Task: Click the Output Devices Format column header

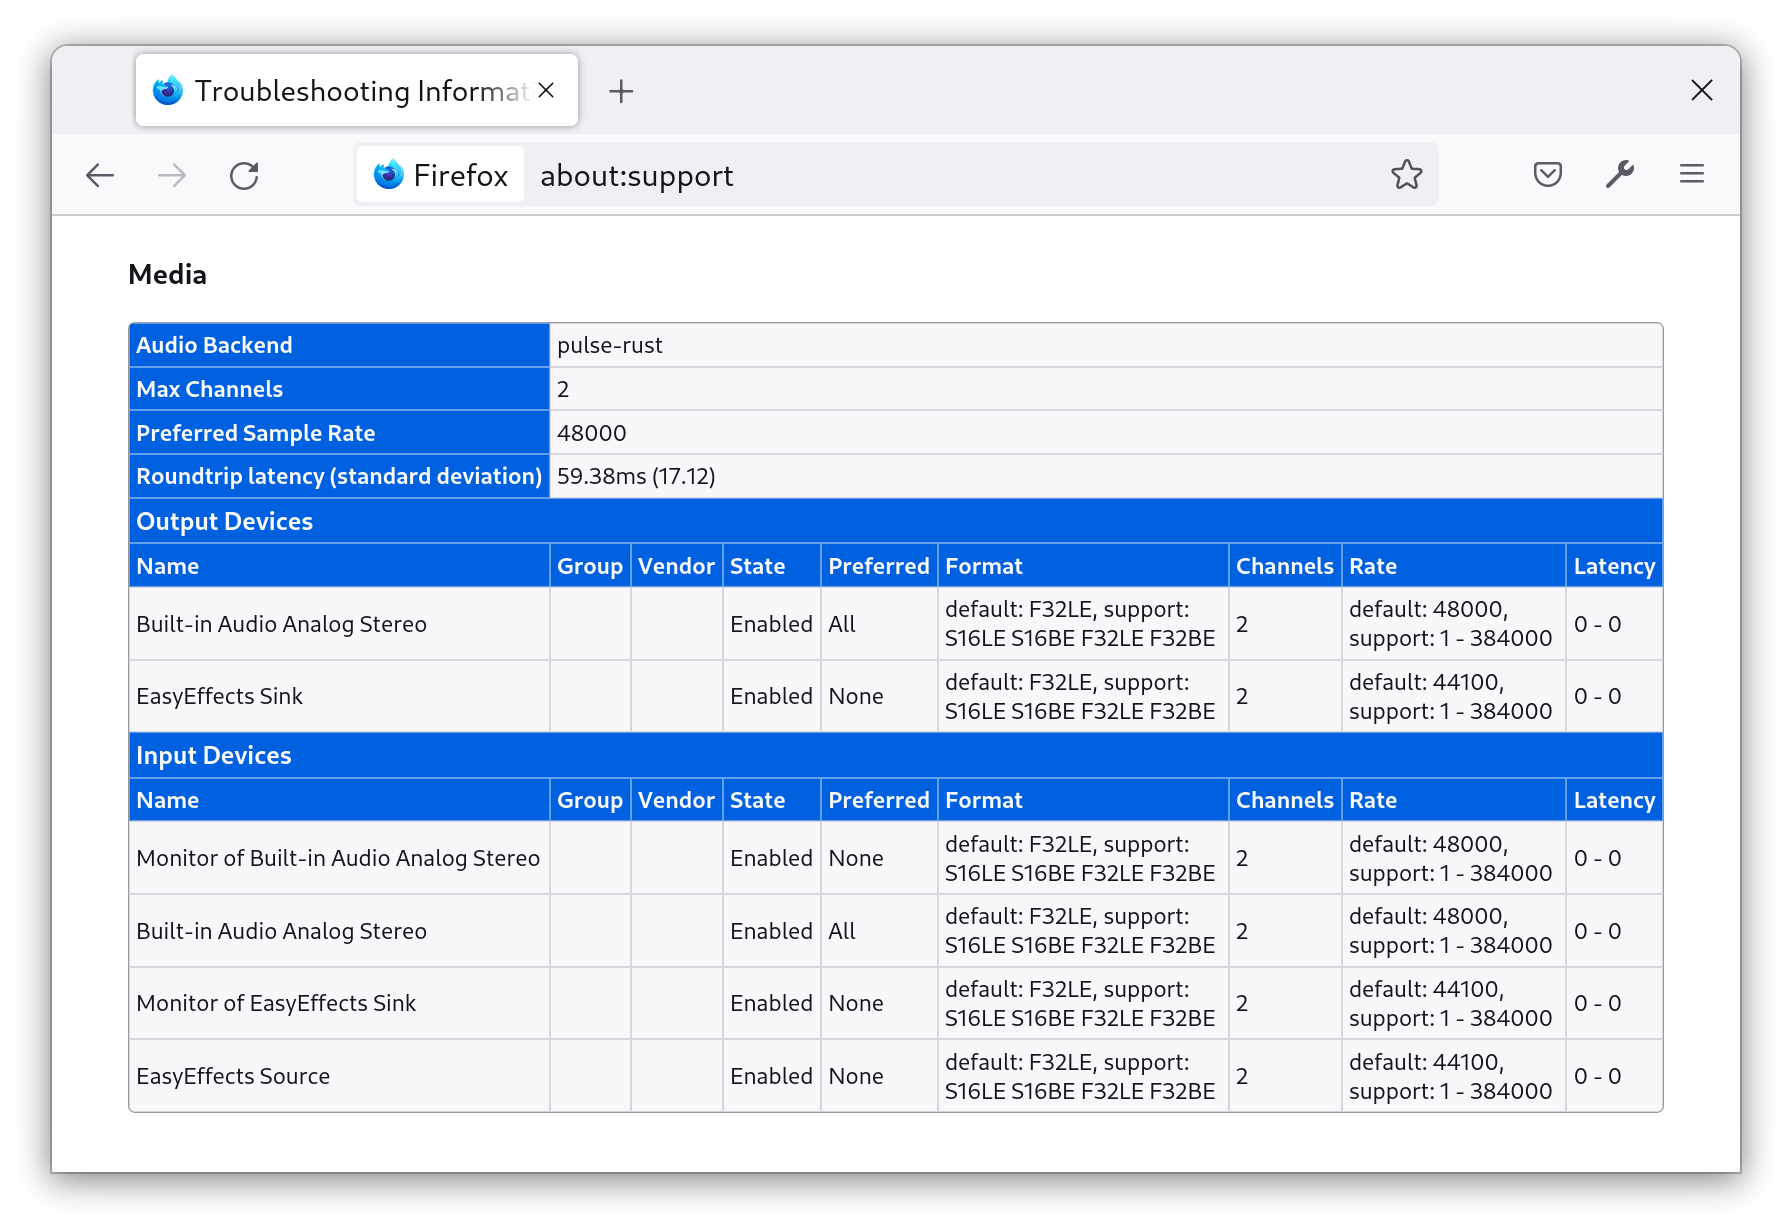Action: [1083, 566]
